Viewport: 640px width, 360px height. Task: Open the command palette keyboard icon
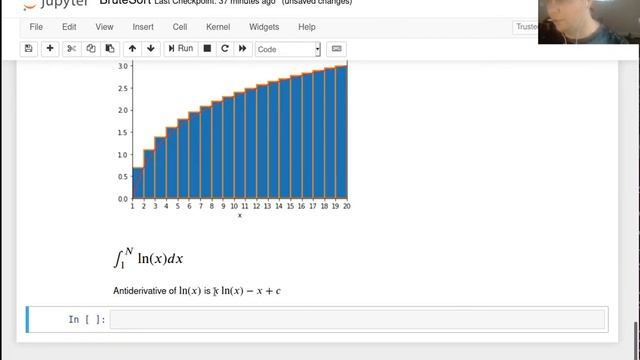(336, 49)
